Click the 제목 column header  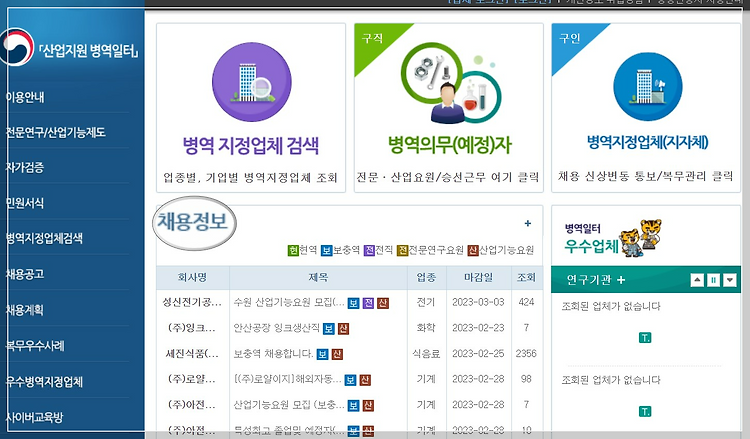coord(318,277)
